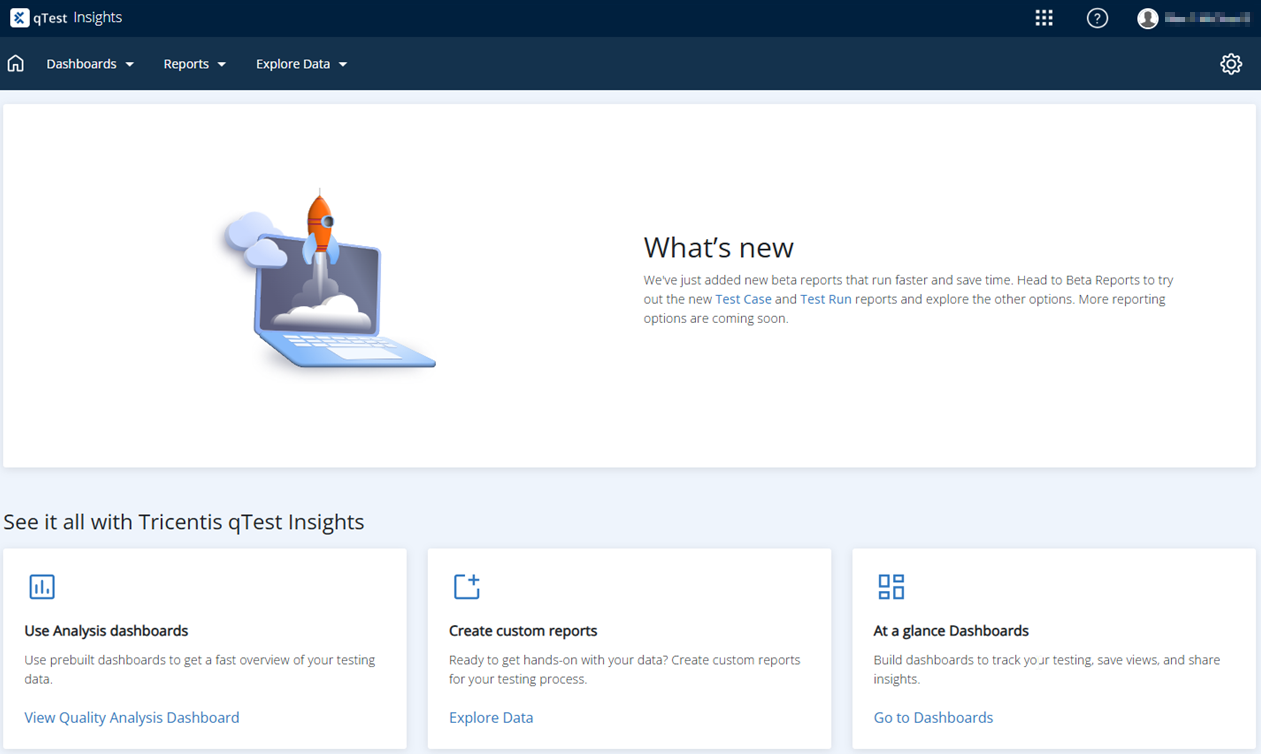Expand the Dashboards dropdown menu
The image size is (1261, 754).
(90, 64)
